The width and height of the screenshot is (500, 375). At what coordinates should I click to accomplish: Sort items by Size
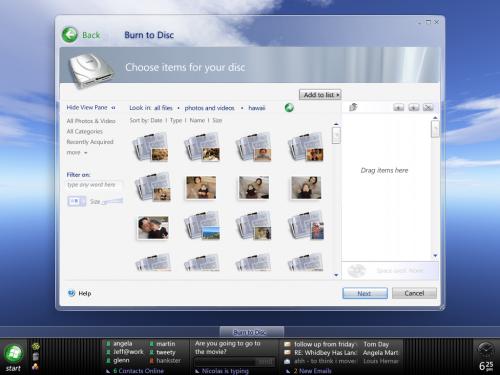(x=217, y=120)
